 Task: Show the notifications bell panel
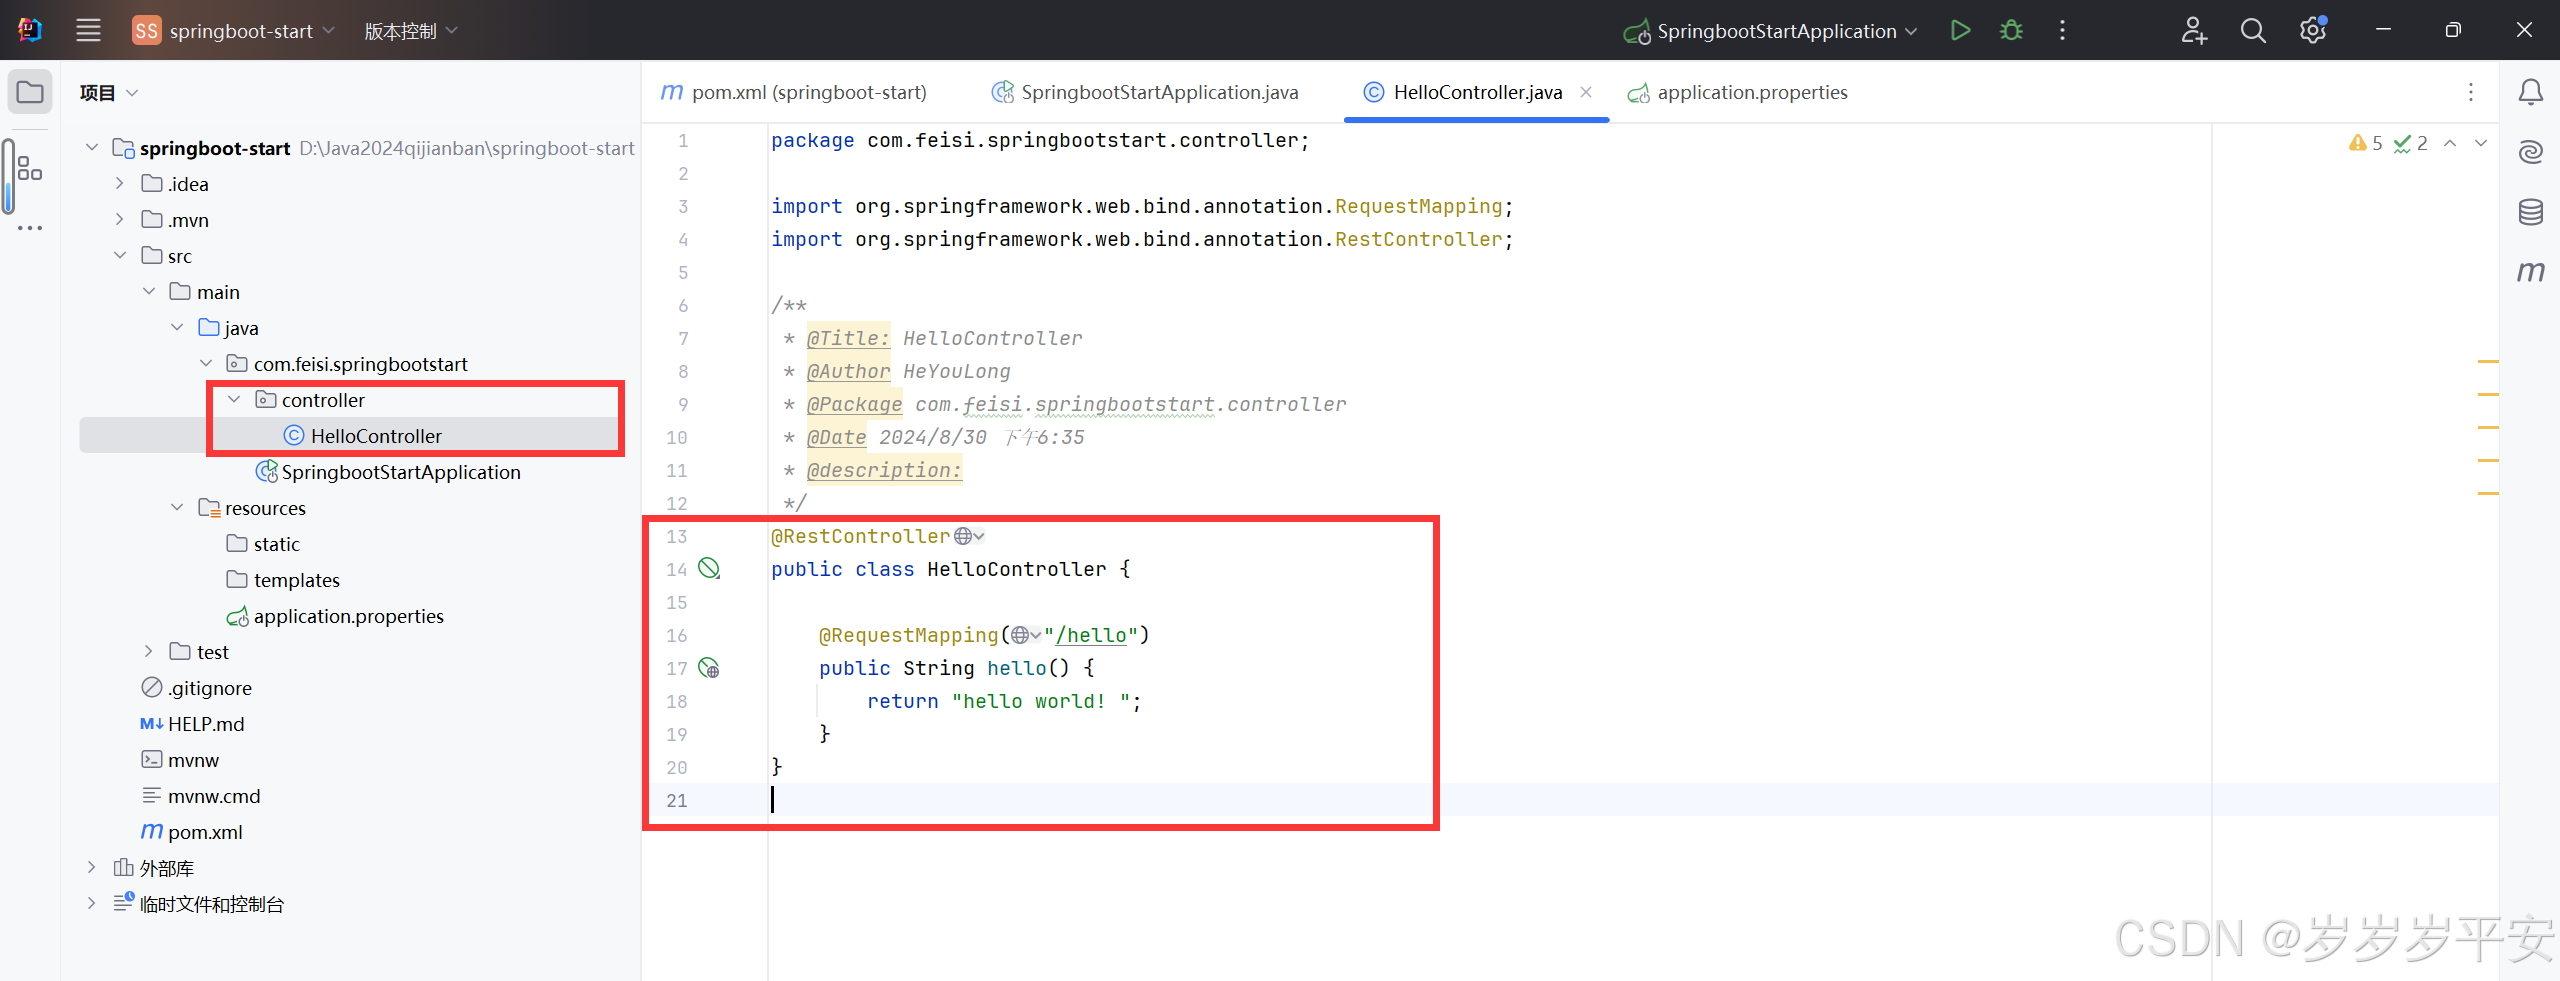pyautogui.click(x=2530, y=93)
